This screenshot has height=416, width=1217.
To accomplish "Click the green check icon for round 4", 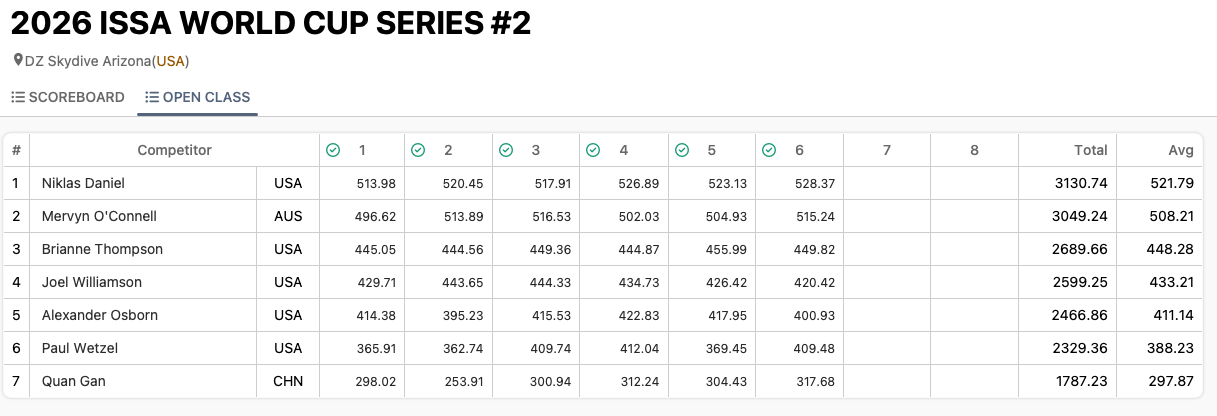I will 593,150.
